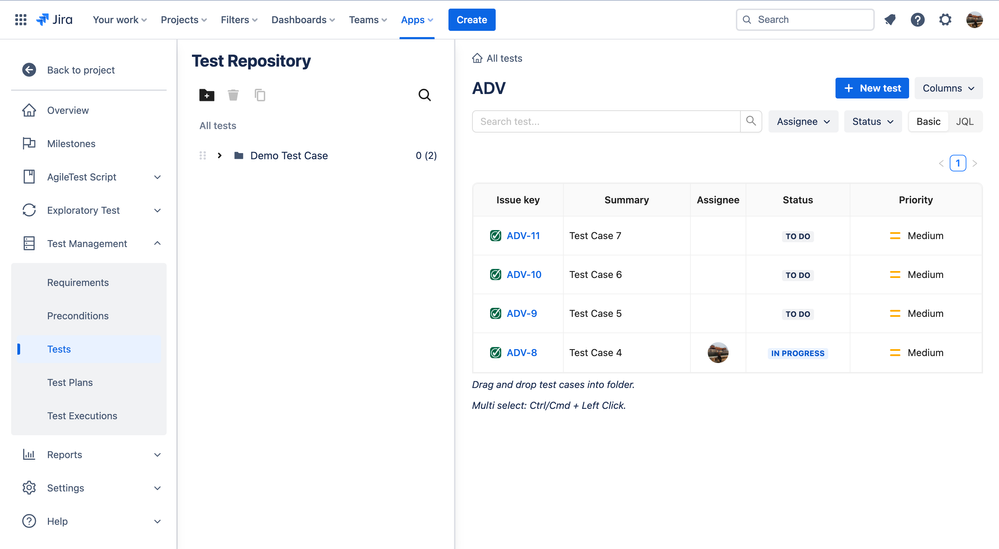The width and height of the screenshot is (999, 549).
Task: Click the test icon next to ADV-11
Action: coord(495,236)
